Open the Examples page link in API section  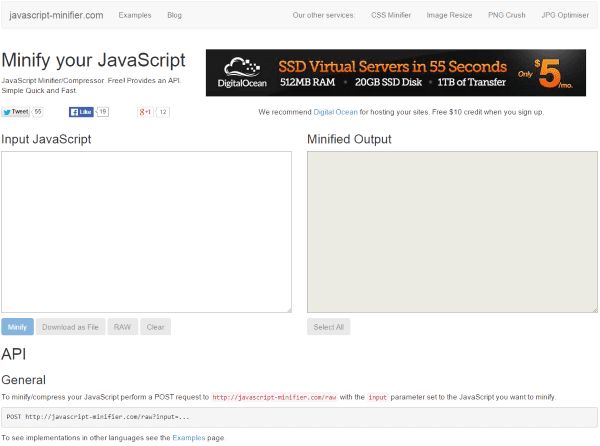click(x=189, y=438)
